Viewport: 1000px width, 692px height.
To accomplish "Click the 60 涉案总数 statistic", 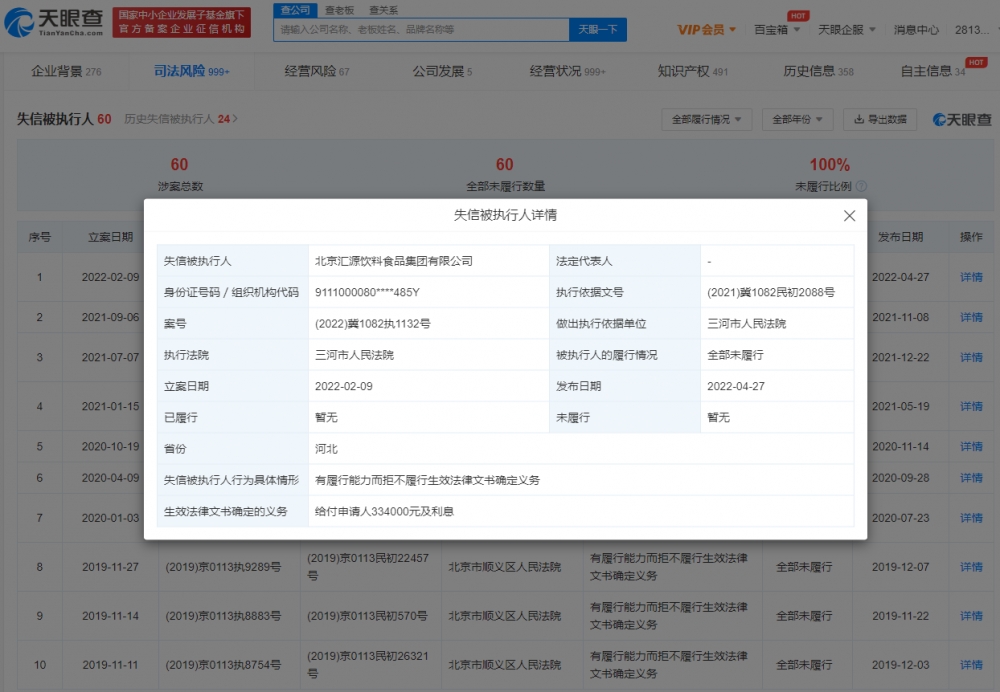I will tap(180, 174).
